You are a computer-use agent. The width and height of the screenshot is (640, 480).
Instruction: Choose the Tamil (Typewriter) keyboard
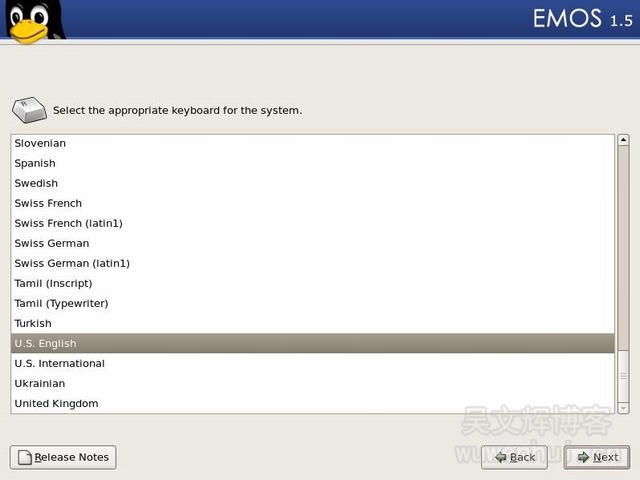[x=61, y=303]
